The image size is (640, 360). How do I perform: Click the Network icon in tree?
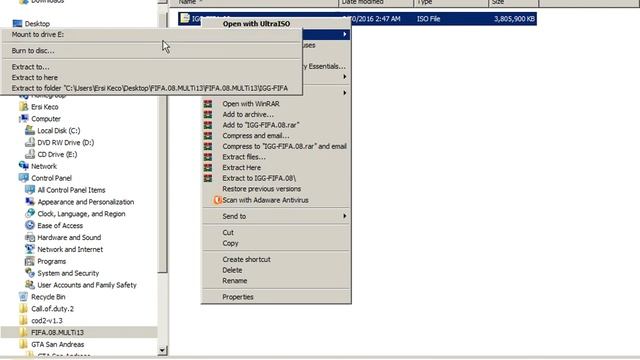click(24, 166)
